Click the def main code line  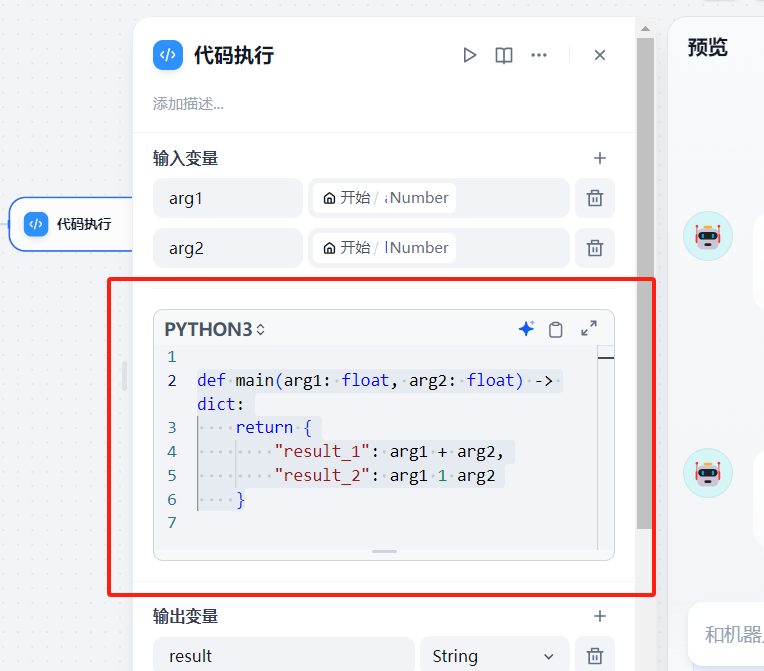click(375, 380)
